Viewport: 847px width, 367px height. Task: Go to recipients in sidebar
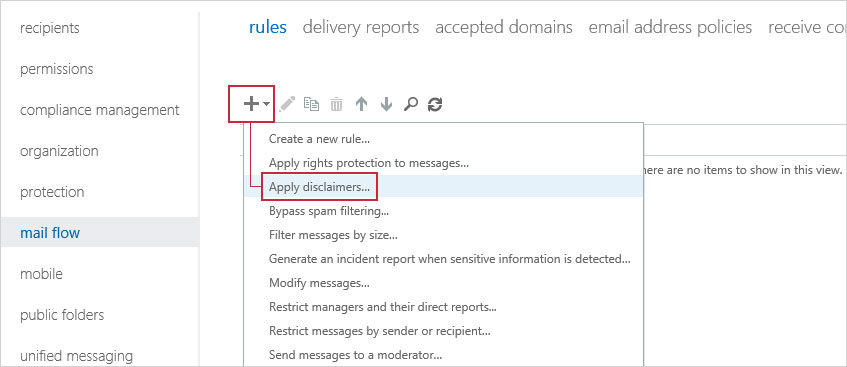[x=50, y=28]
